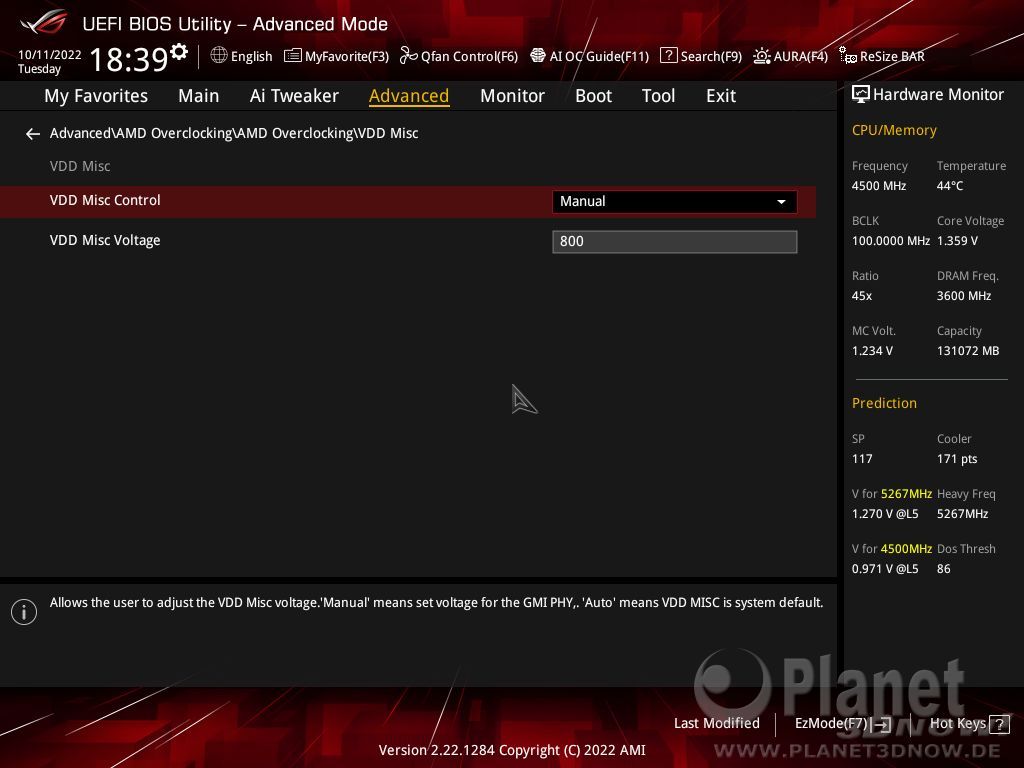
Task: Click the BCLK value 100.0000 MHz
Action: [x=891, y=241]
